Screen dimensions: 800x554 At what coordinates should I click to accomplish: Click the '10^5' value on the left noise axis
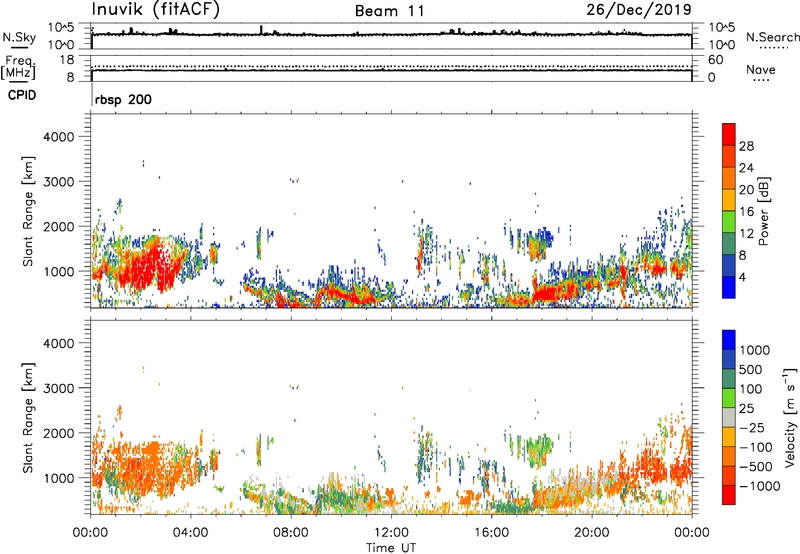pyautogui.click(x=61, y=28)
